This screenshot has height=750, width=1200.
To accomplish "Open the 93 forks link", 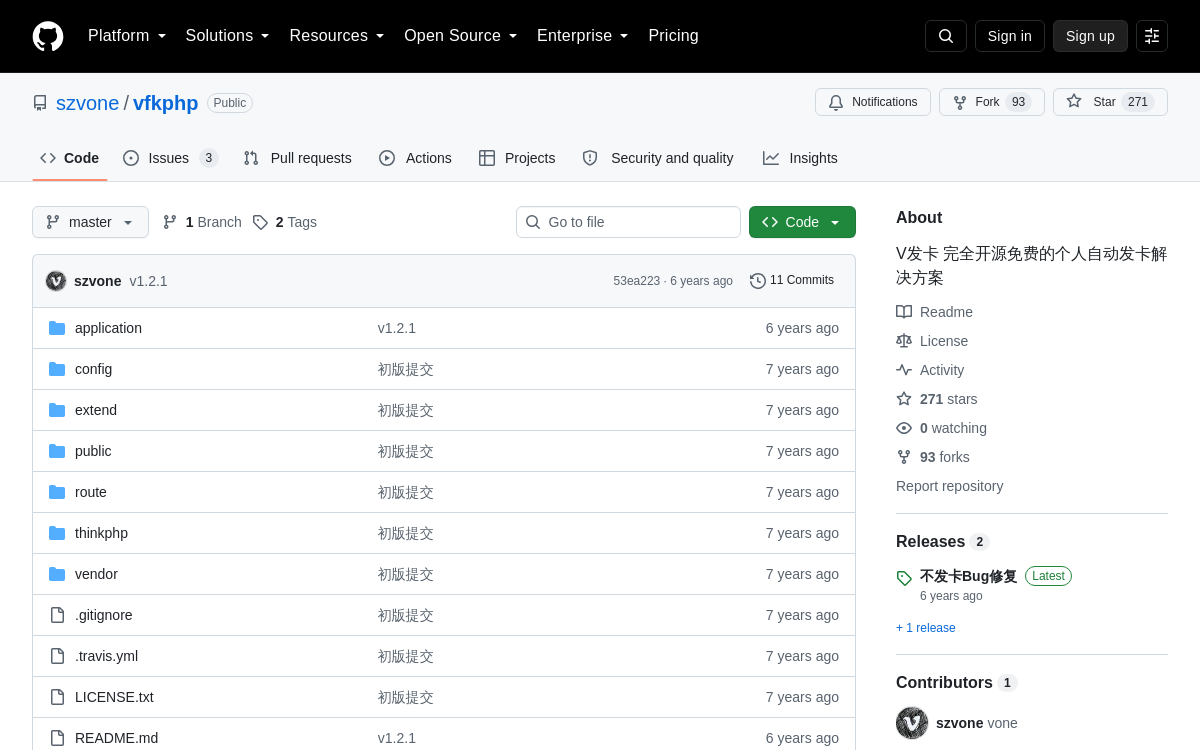I will coord(933,457).
